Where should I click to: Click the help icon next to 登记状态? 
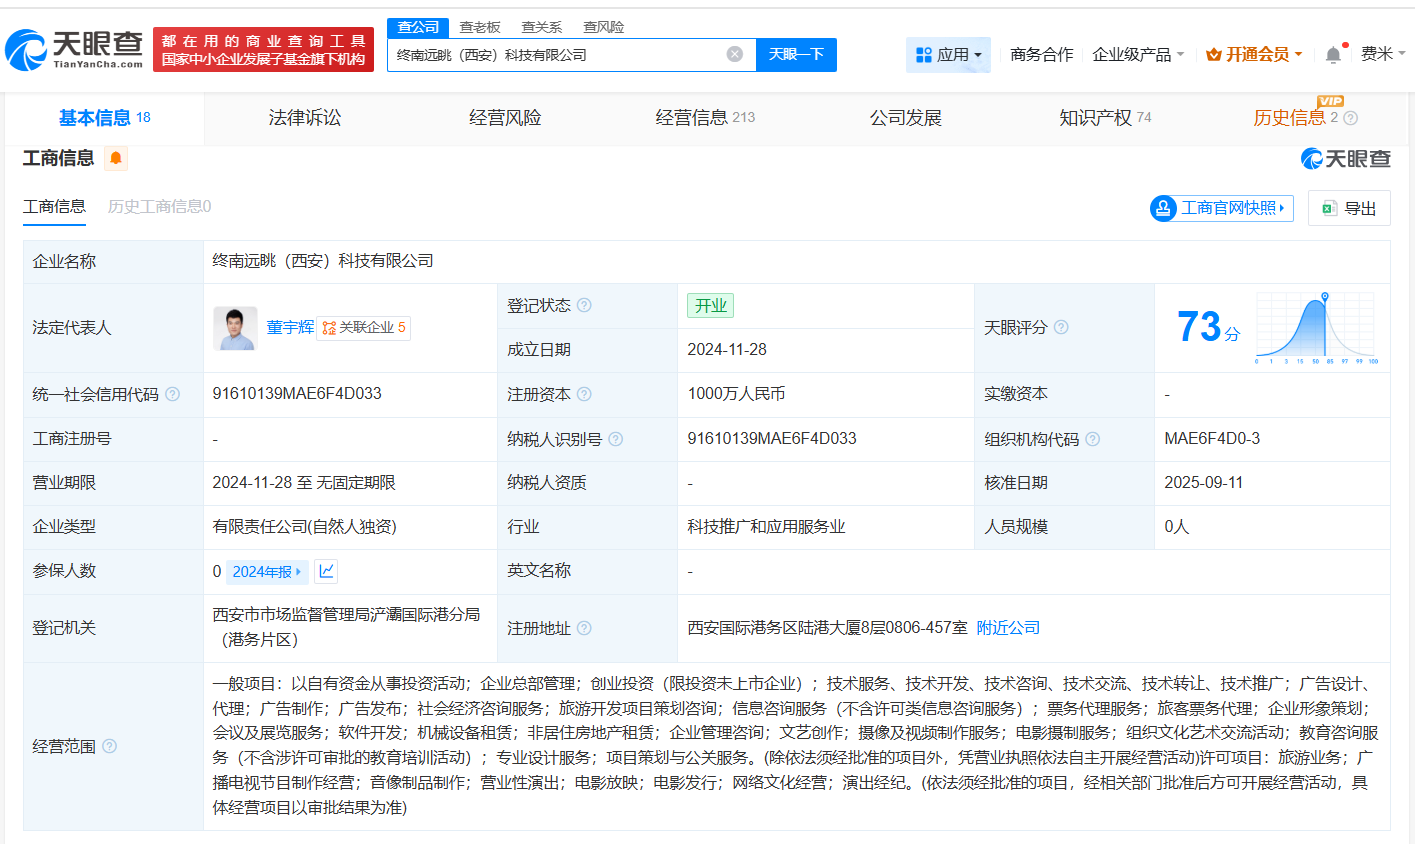pos(586,305)
